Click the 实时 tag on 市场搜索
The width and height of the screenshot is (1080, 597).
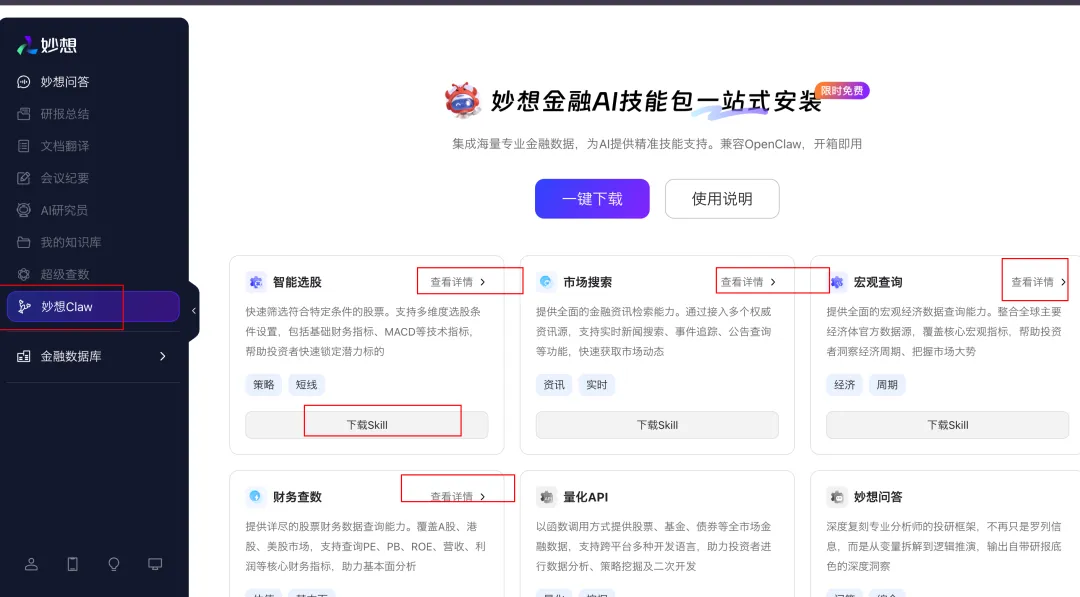point(596,385)
